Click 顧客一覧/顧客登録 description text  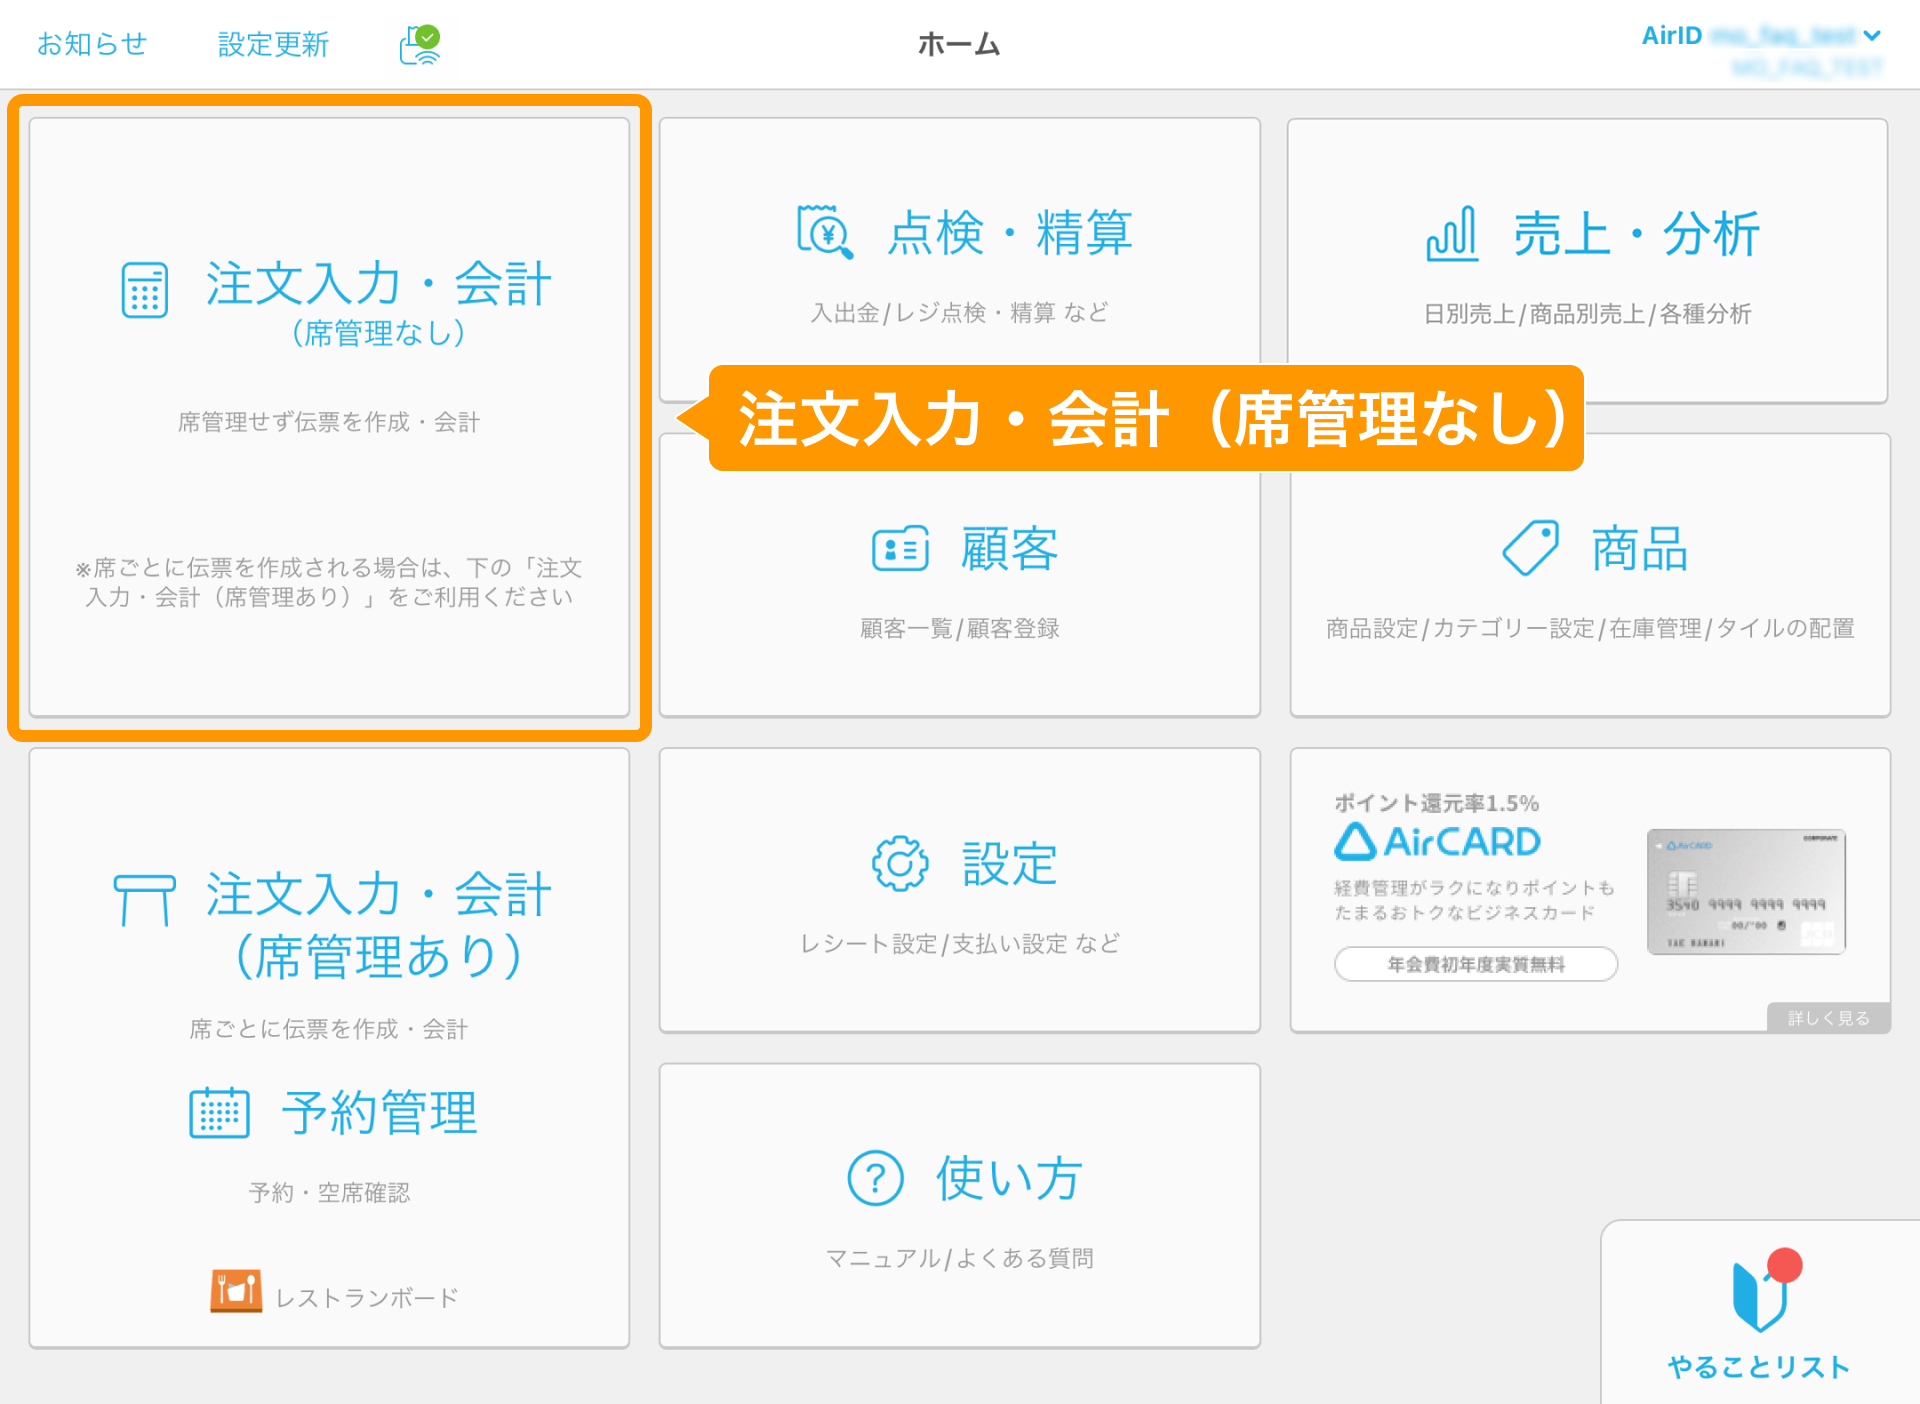[x=960, y=628]
